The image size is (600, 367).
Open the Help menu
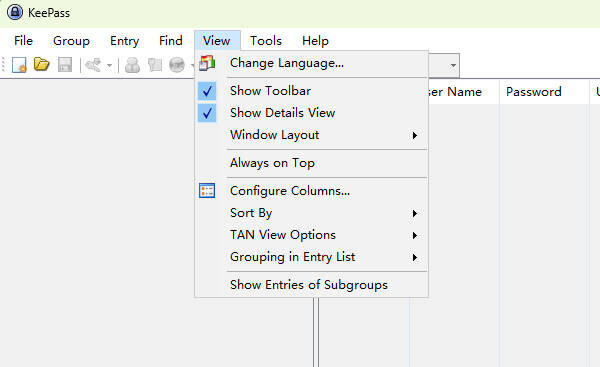click(x=315, y=41)
